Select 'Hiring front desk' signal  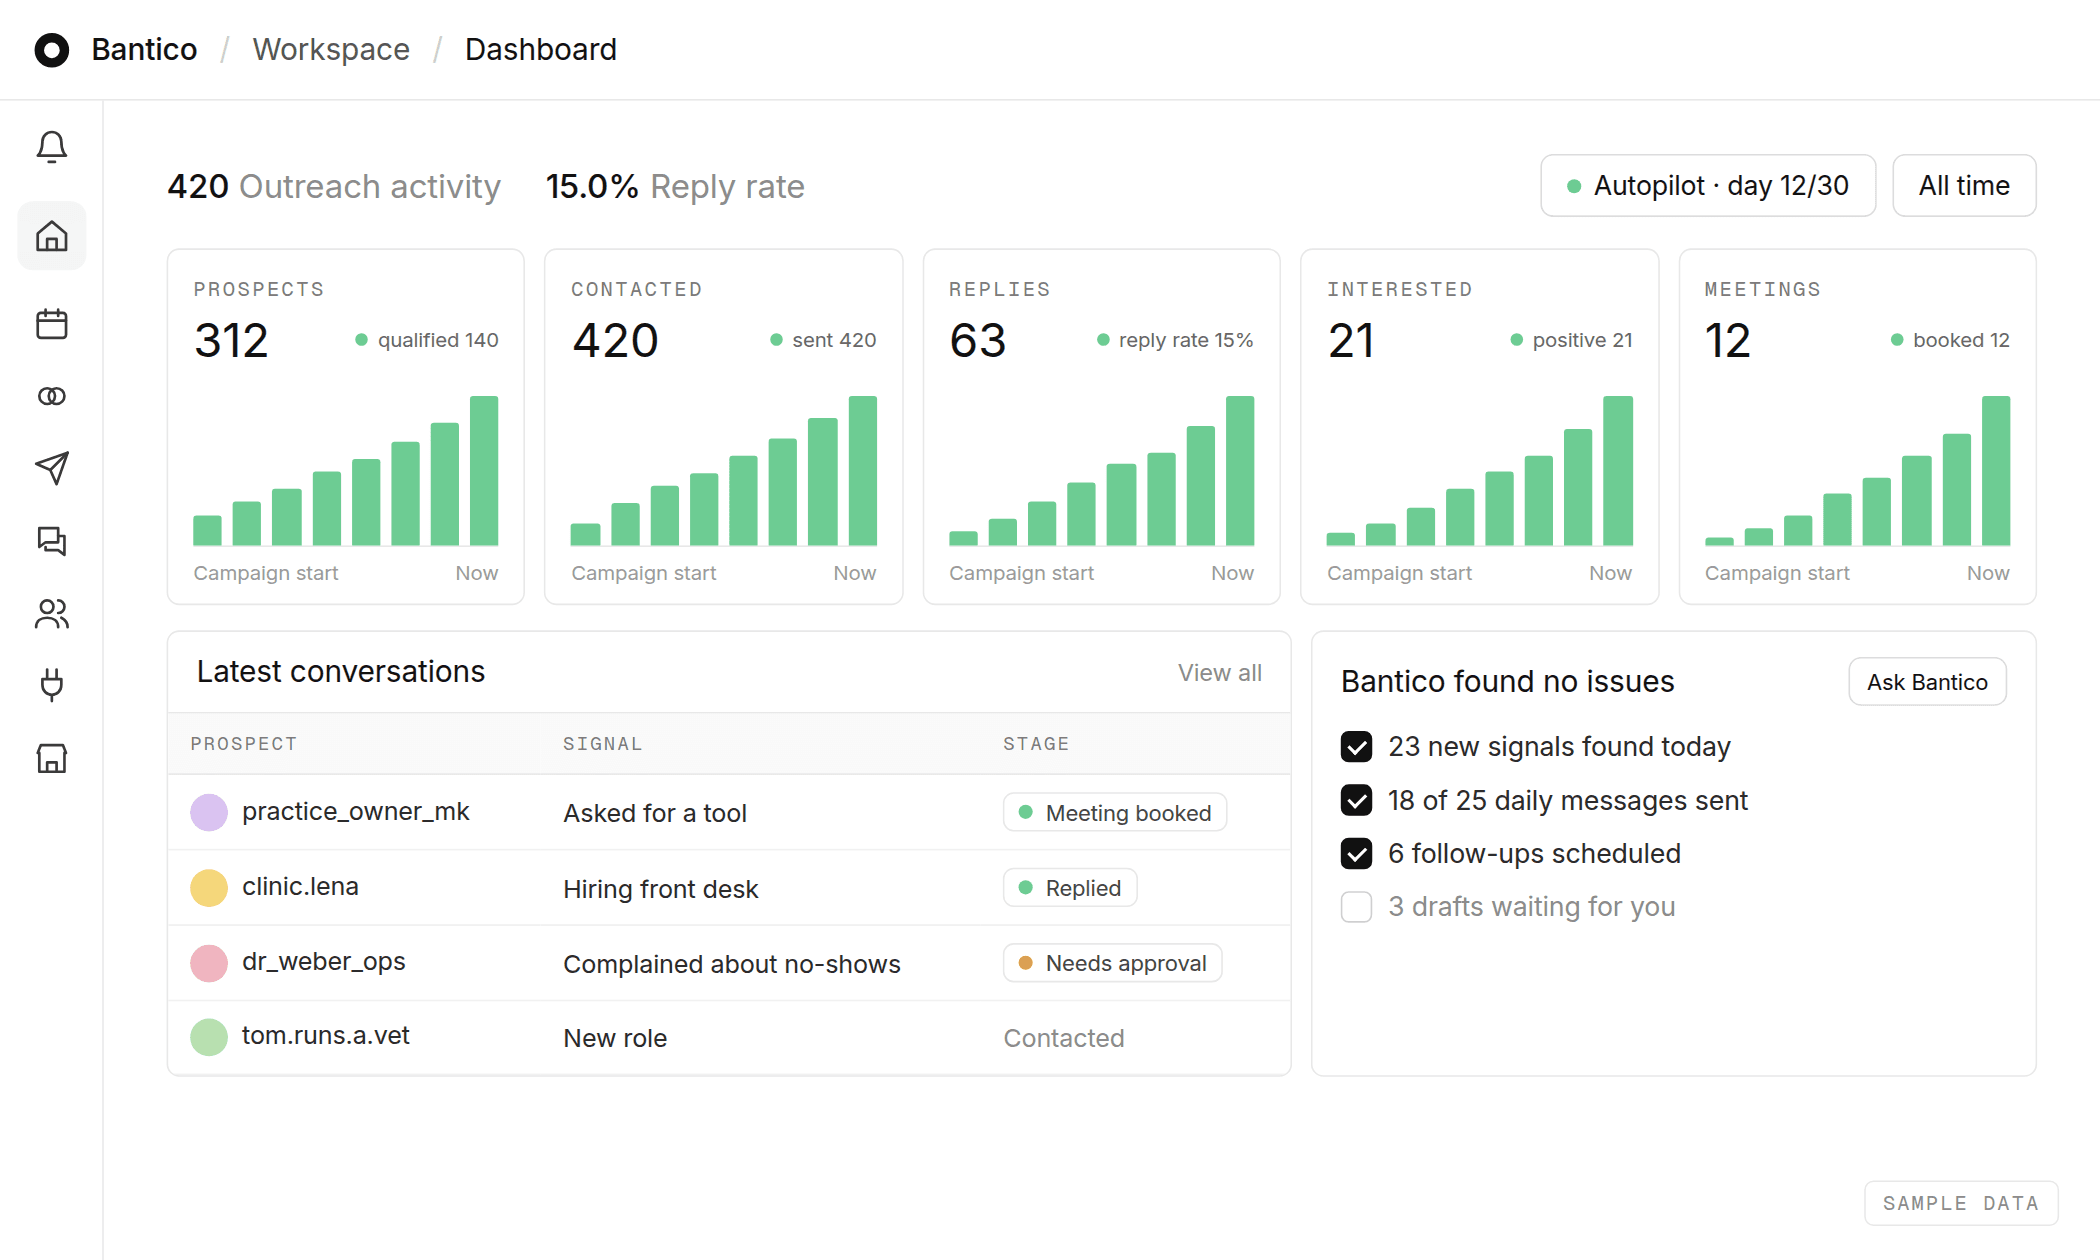click(x=661, y=889)
